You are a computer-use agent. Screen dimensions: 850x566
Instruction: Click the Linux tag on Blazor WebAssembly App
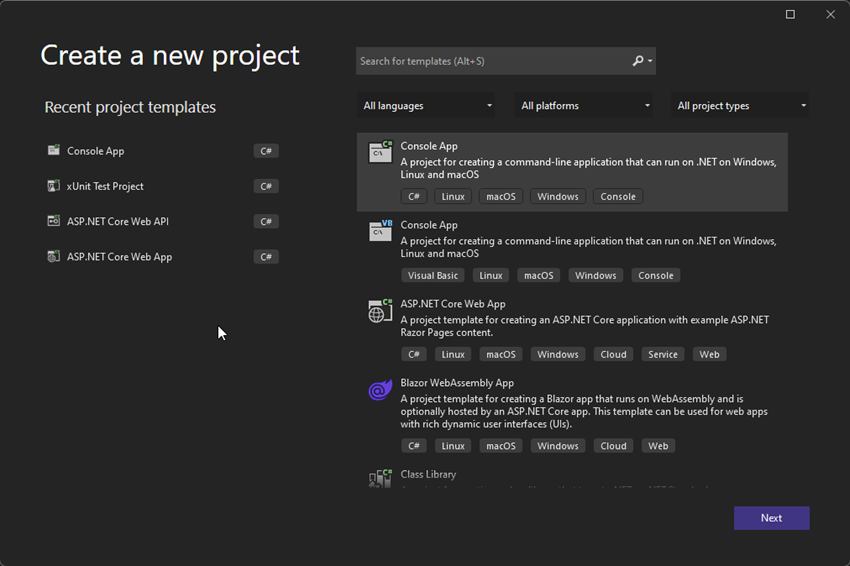click(x=453, y=446)
